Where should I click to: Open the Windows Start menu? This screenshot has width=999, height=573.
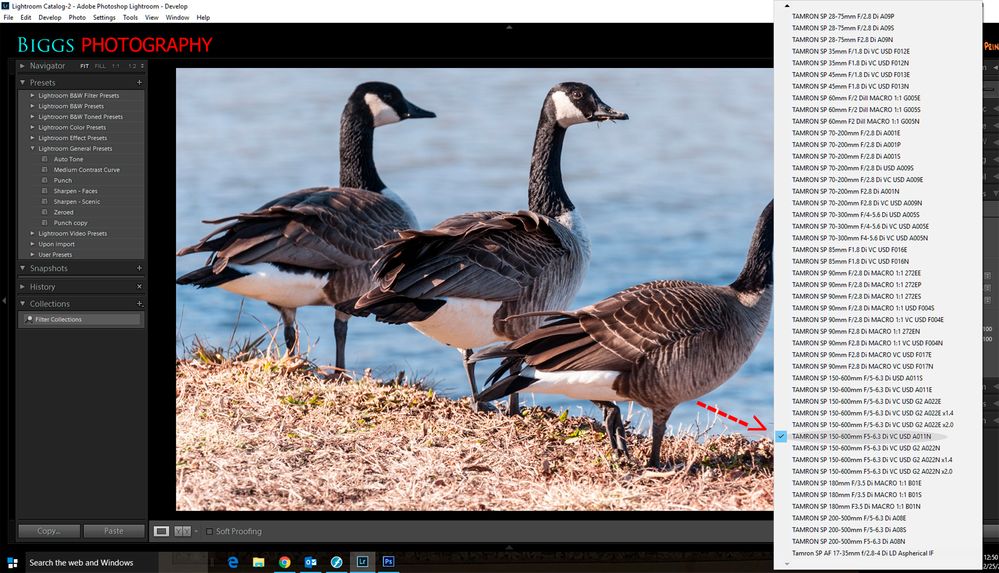tap(12, 562)
